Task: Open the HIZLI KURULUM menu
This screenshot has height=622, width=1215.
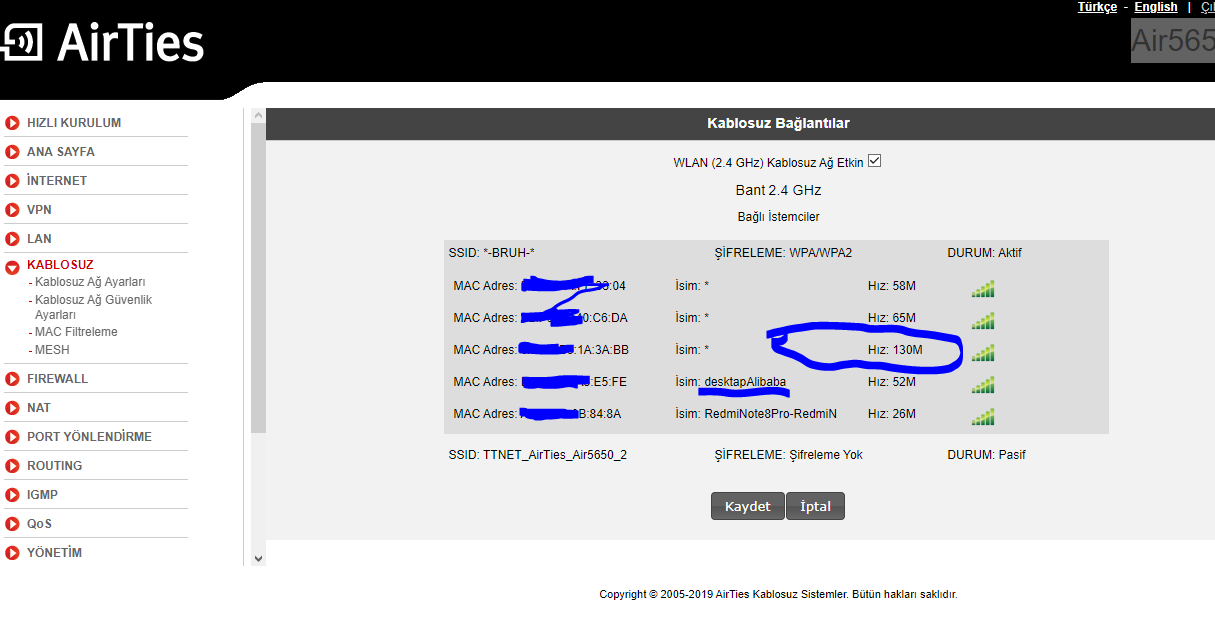Action: click(x=74, y=123)
